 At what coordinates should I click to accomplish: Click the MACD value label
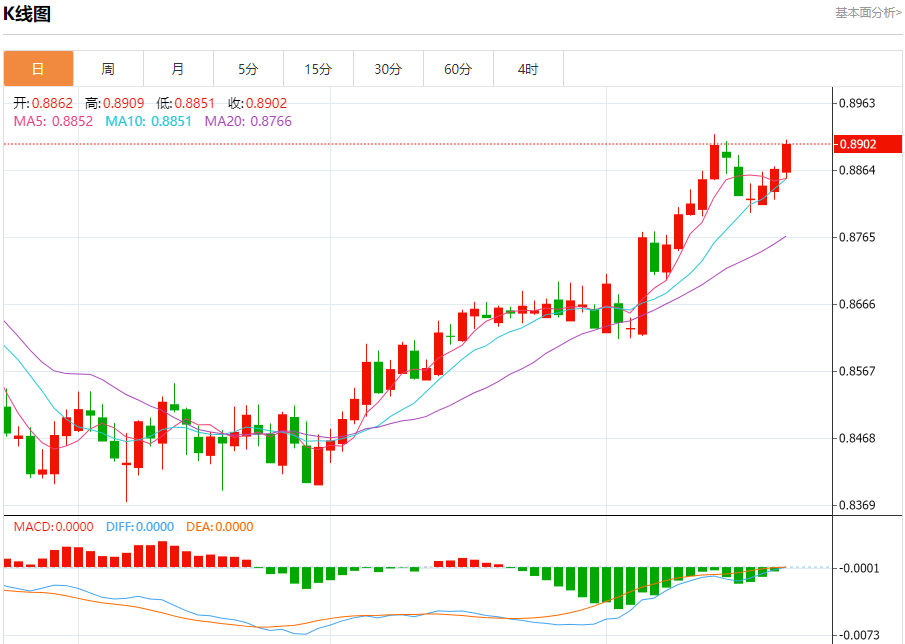point(53,526)
